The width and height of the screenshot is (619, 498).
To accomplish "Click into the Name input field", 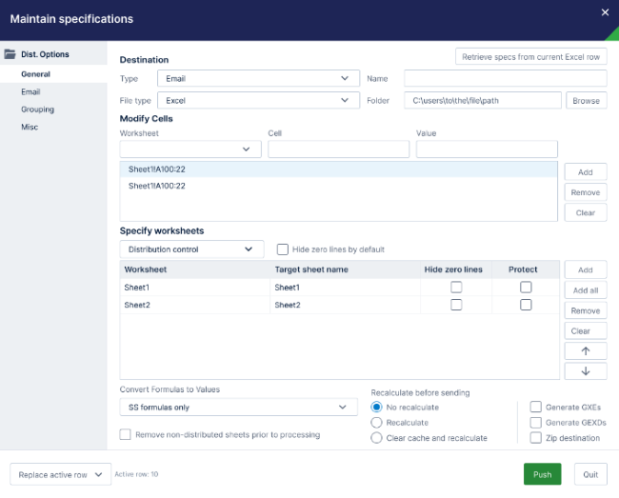I will coord(505,78).
